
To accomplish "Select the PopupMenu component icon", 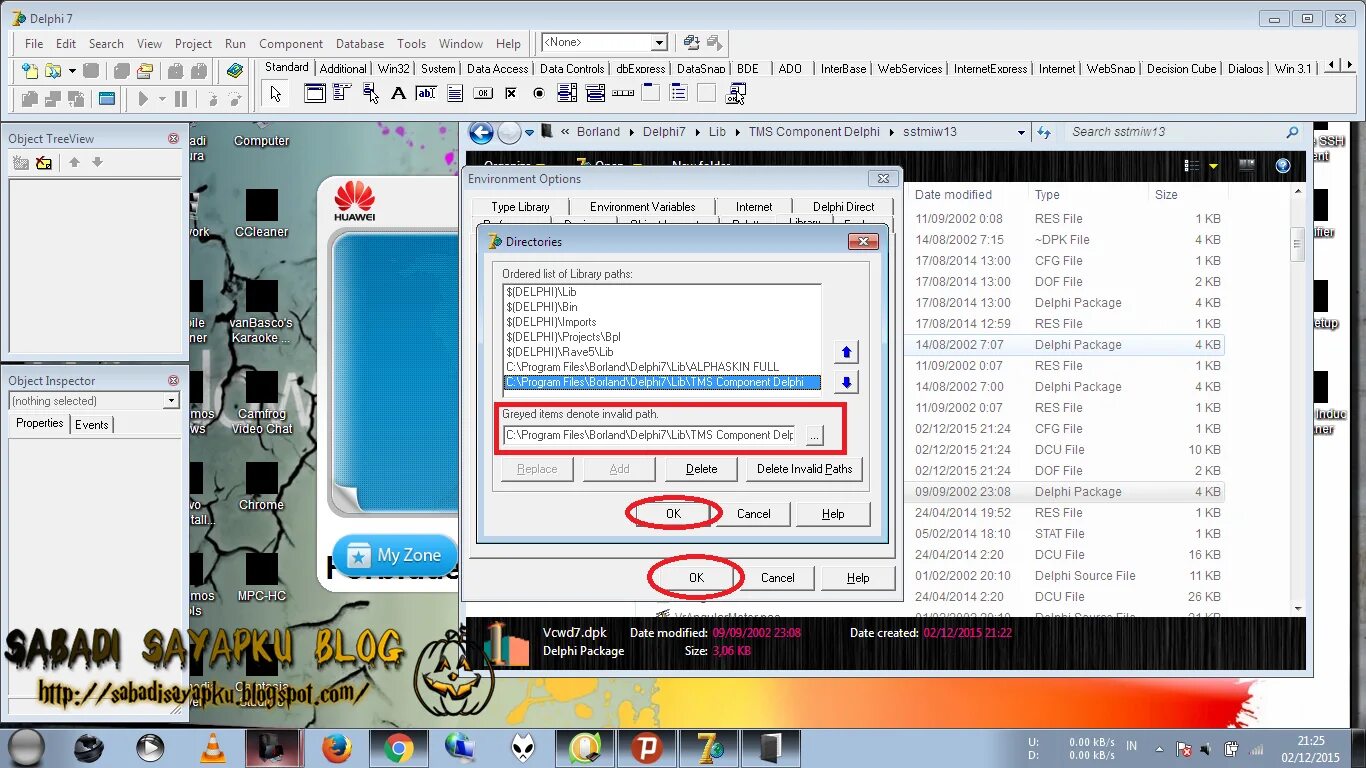I will (371, 93).
